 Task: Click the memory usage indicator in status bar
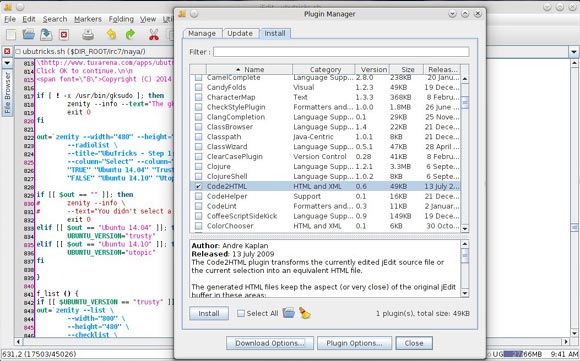click(x=522, y=354)
